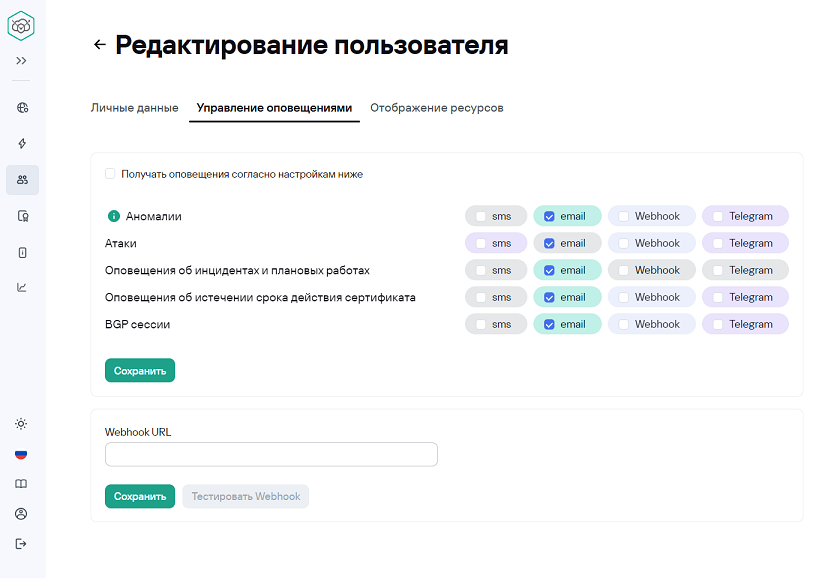The width and height of the screenshot is (825, 578).
Task: Open documentation with the book icon
Action: pyautogui.click(x=21, y=484)
